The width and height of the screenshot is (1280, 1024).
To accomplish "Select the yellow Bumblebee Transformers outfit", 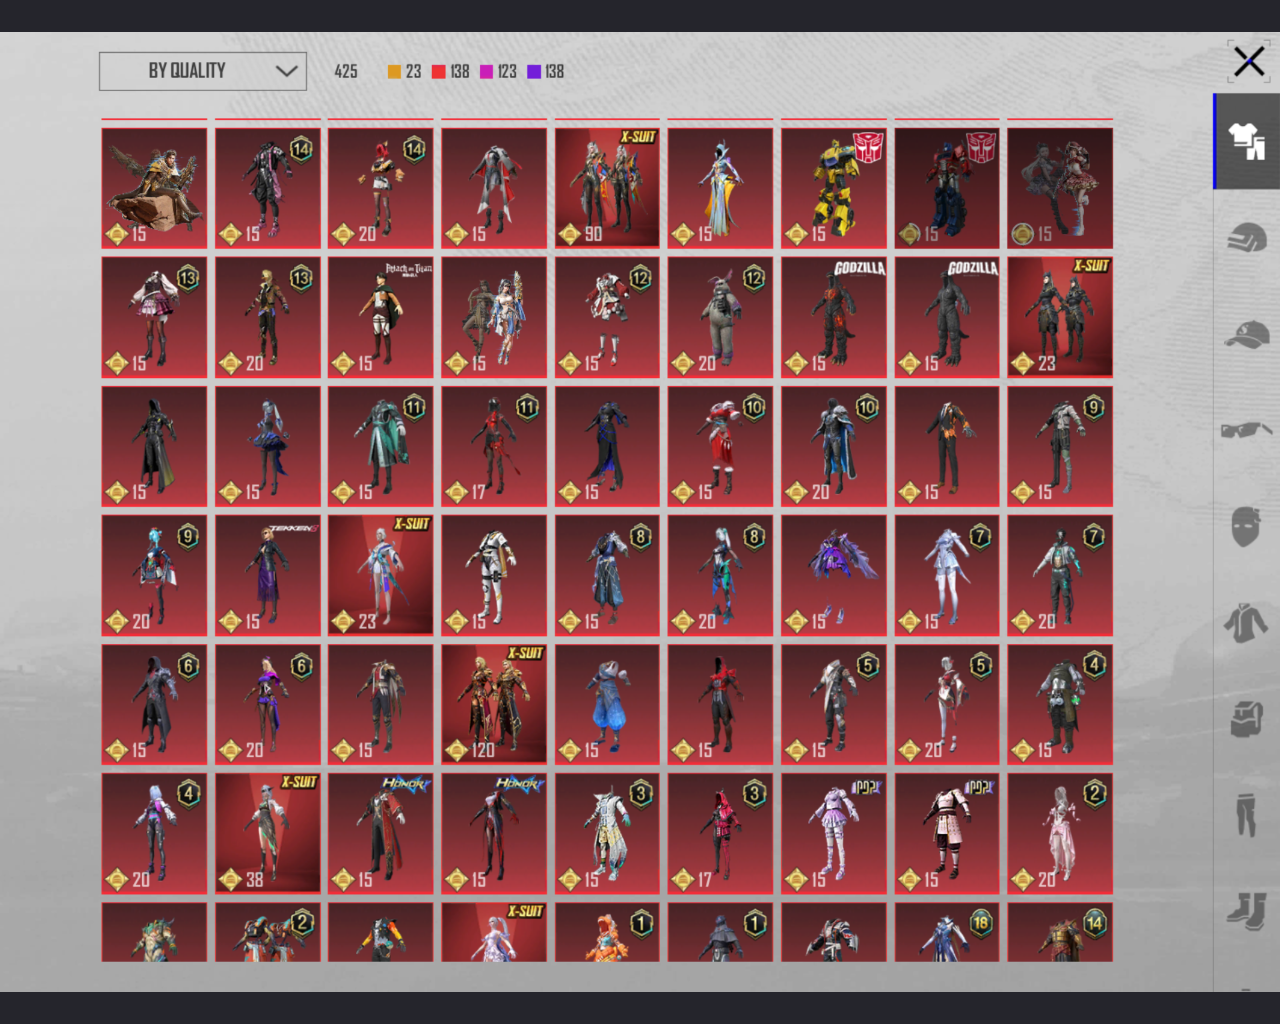I will (834, 188).
